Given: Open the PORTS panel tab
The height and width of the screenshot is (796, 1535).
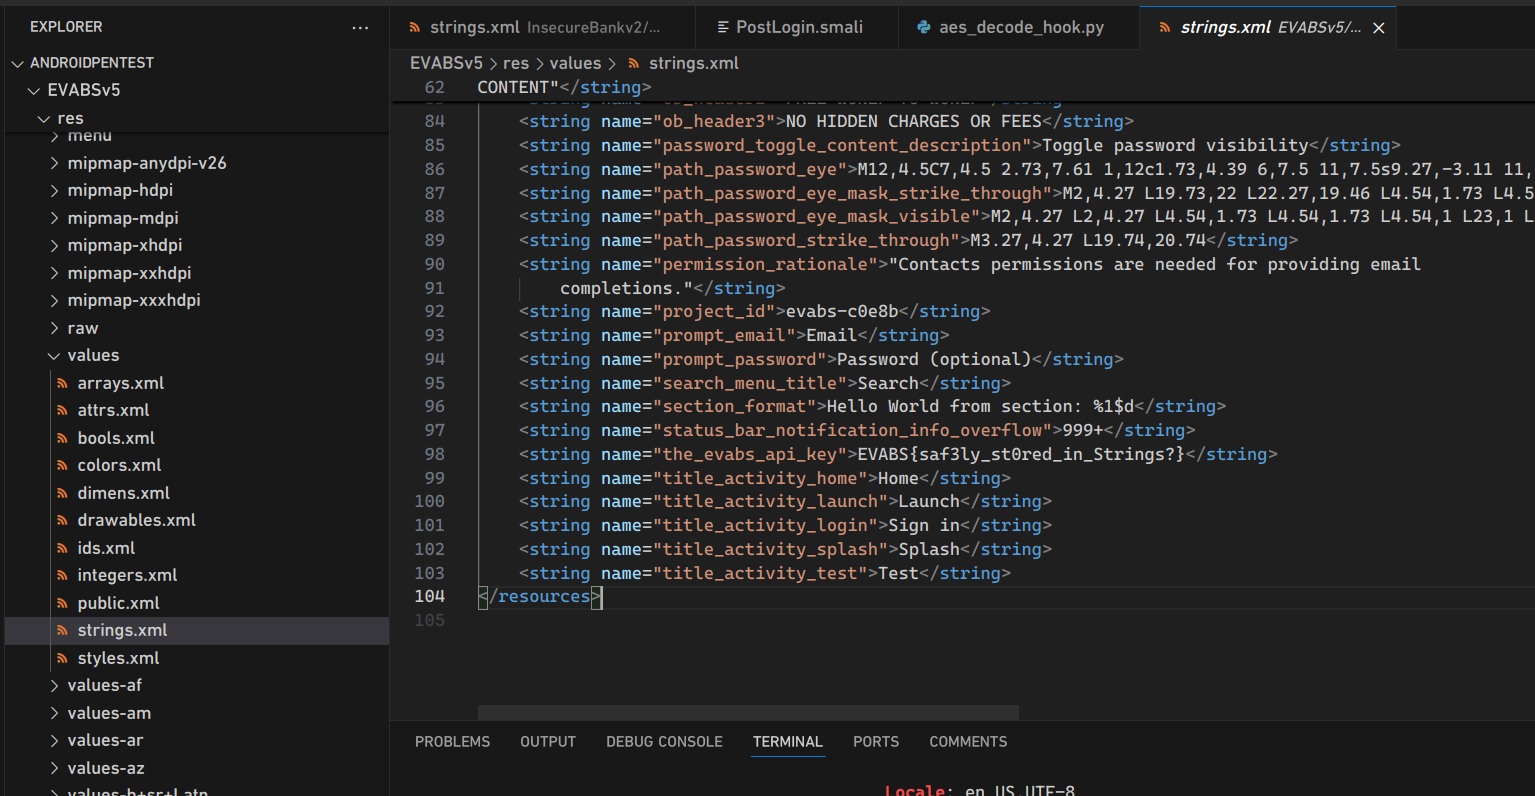Looking at the screenshot, I should (x=876, y=742).
